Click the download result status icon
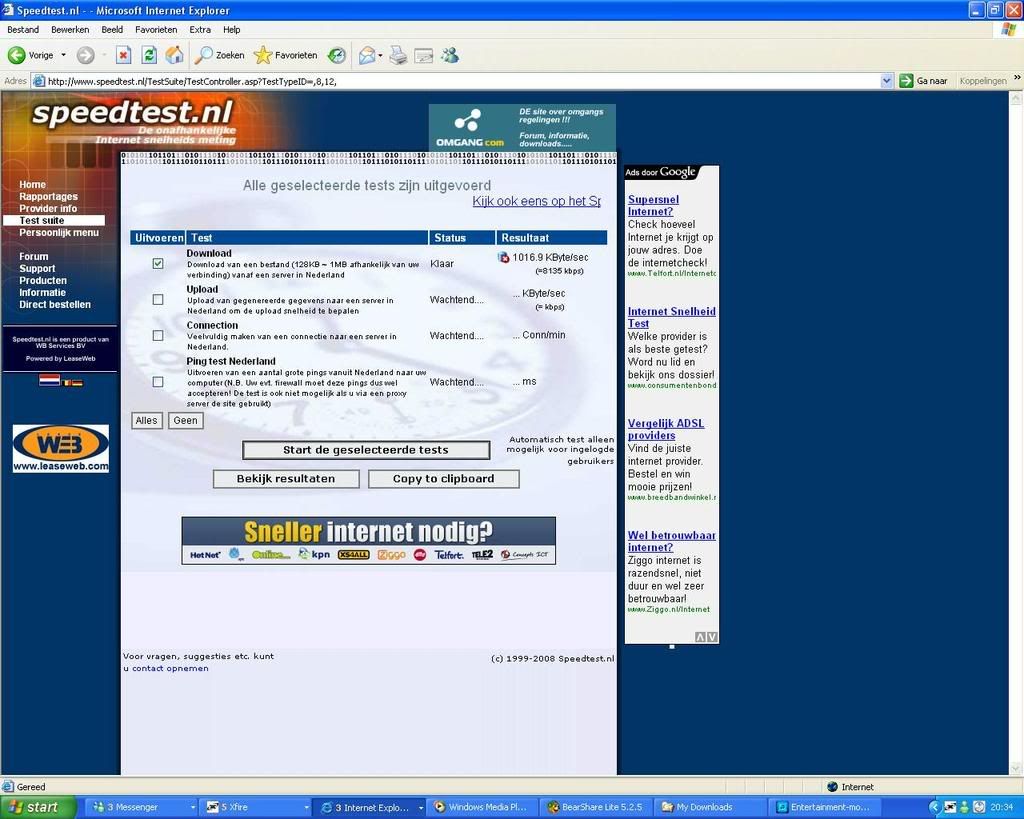1024x819 pixels. pos(504,257)
